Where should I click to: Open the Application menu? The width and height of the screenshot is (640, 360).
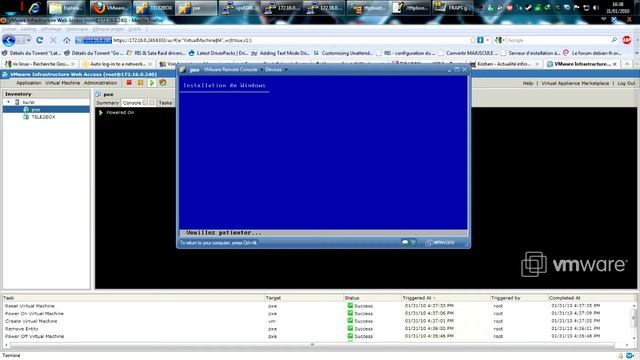point(29,83)
